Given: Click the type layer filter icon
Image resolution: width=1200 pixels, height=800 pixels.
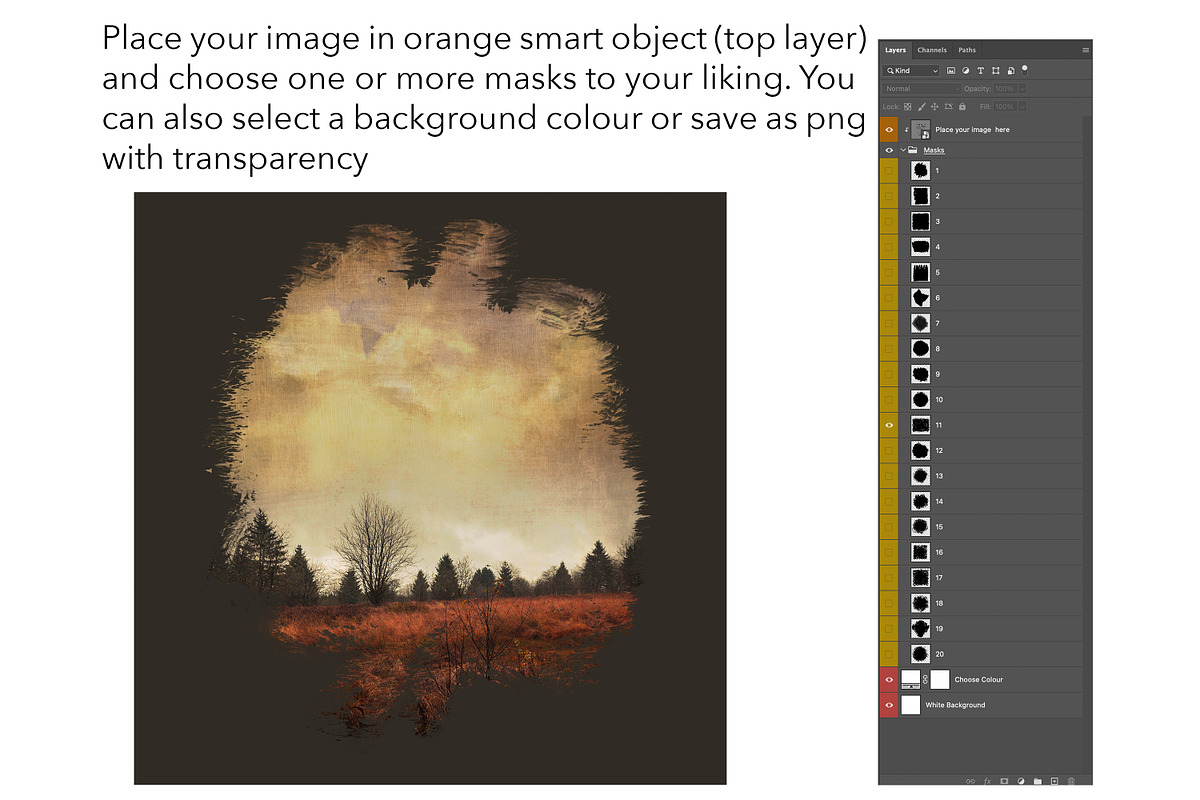Looking at the screenshot, I should tap(981, 71).
